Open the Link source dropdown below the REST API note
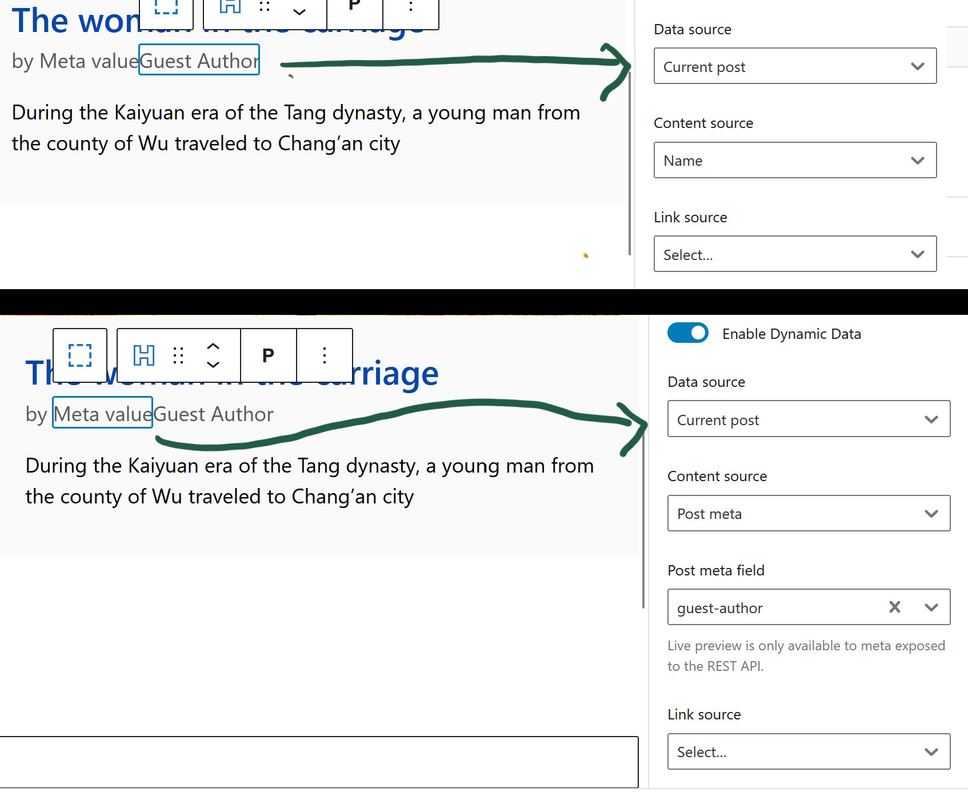Viewport: 968px width, 800px height. coord(809,751)
